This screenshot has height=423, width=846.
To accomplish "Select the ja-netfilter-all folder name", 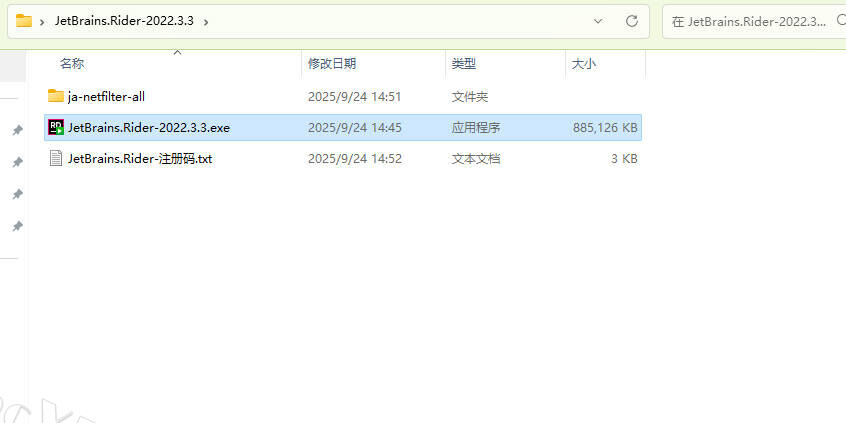I will (106, 97).
